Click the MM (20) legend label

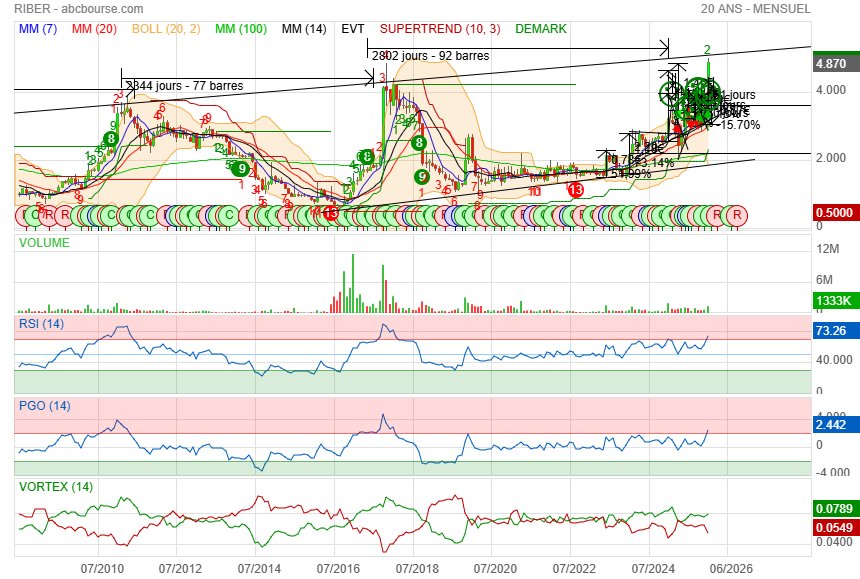(x=94, y=29)
